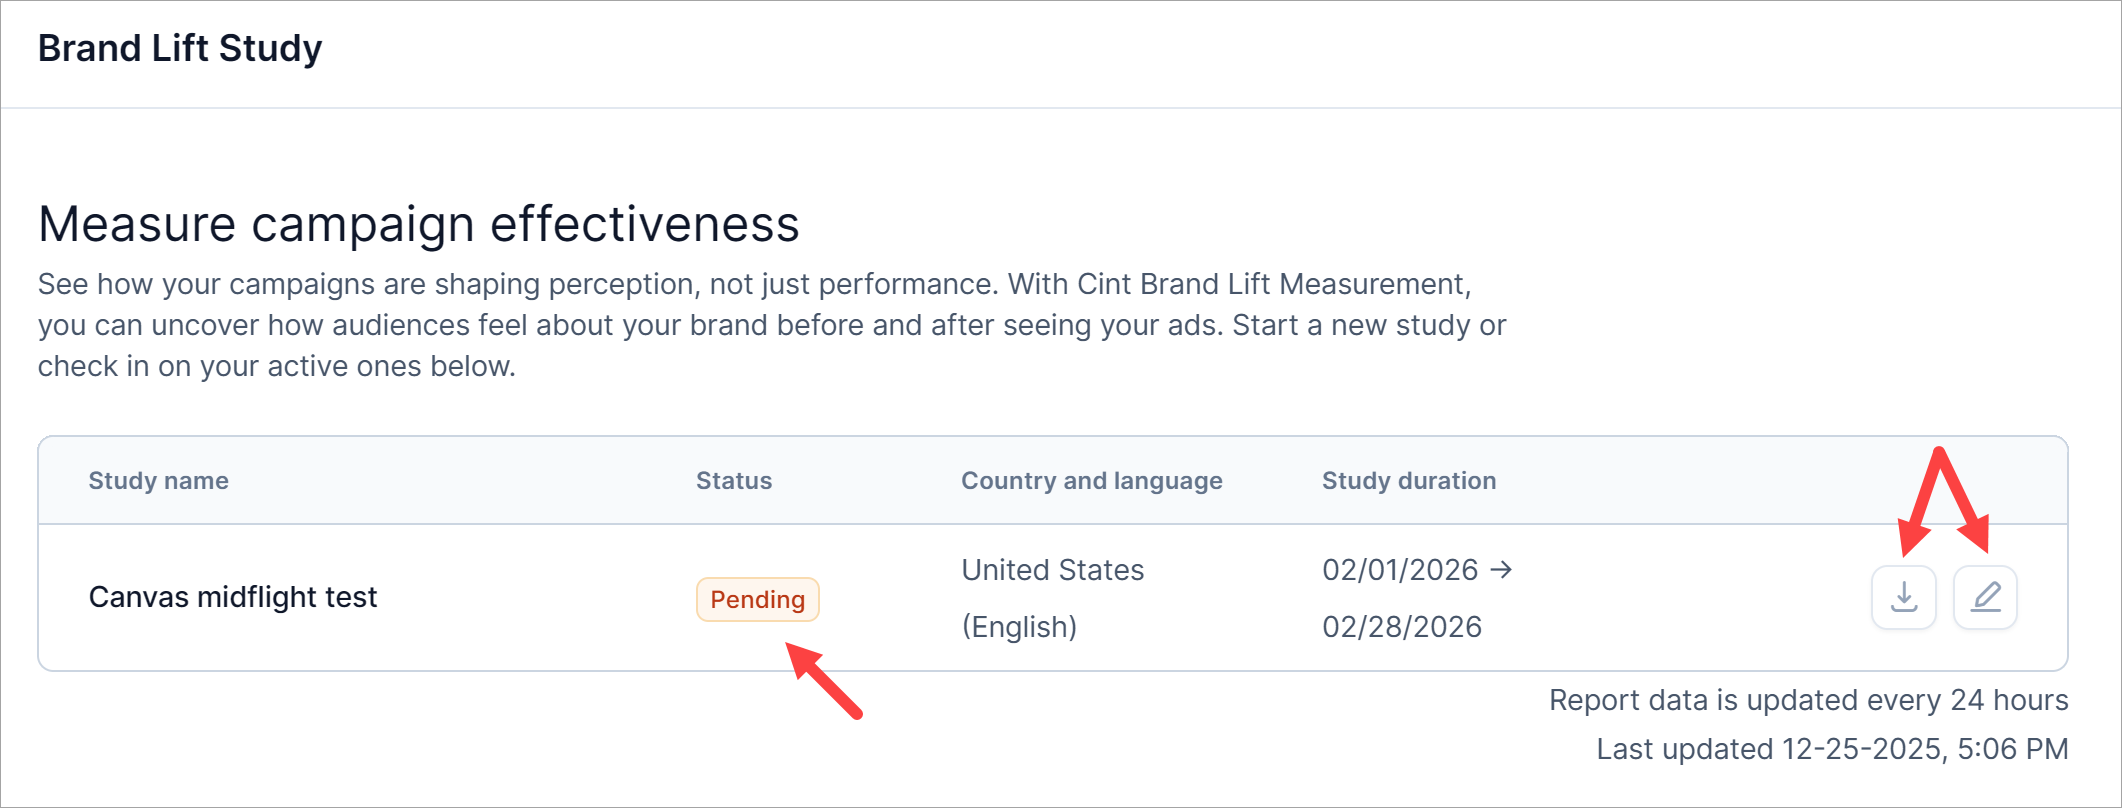The width and height of the screenshot is (2122, 808).
Task: Click the Measure campaign effectiveness heading
Action: coord(418,224)
